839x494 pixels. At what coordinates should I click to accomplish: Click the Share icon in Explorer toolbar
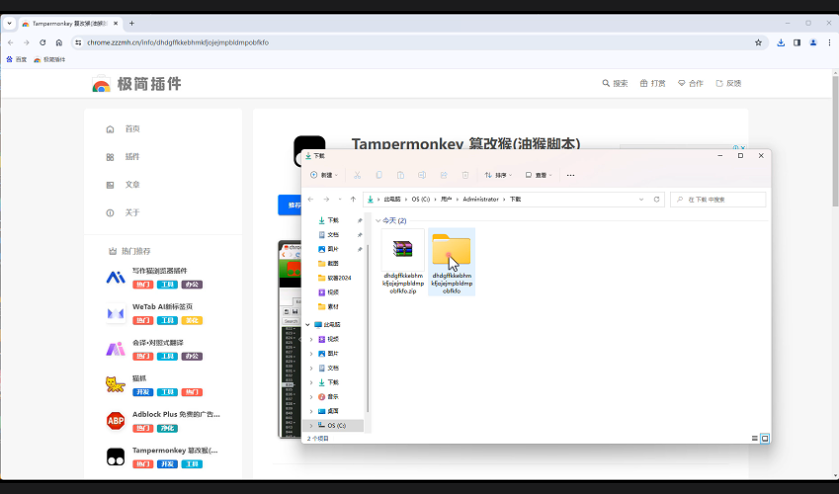coord(444,175)
